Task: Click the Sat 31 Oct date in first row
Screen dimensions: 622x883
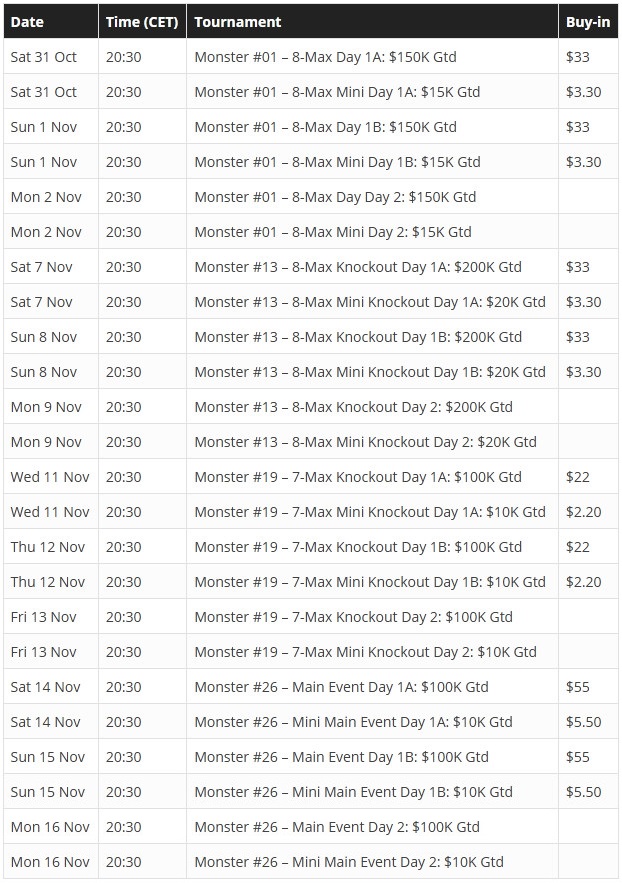Action: click(43, 57)
